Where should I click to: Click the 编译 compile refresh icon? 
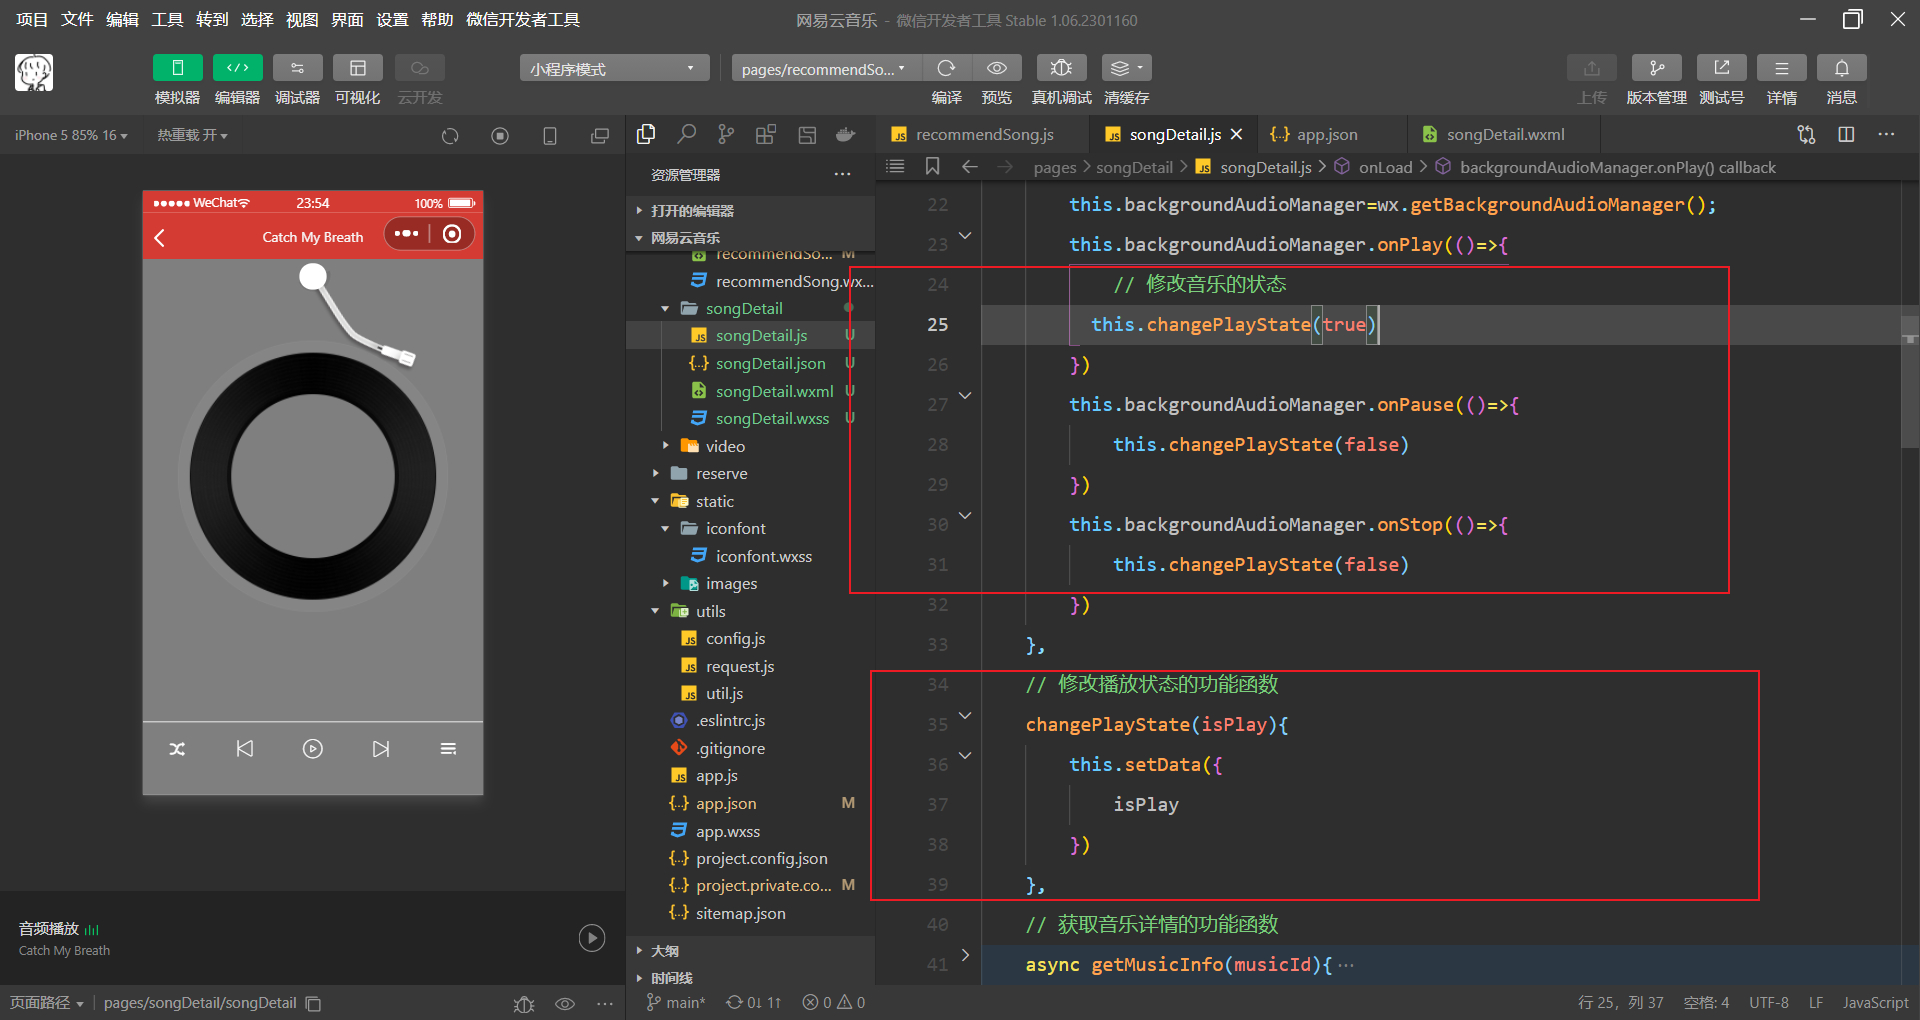946,68
